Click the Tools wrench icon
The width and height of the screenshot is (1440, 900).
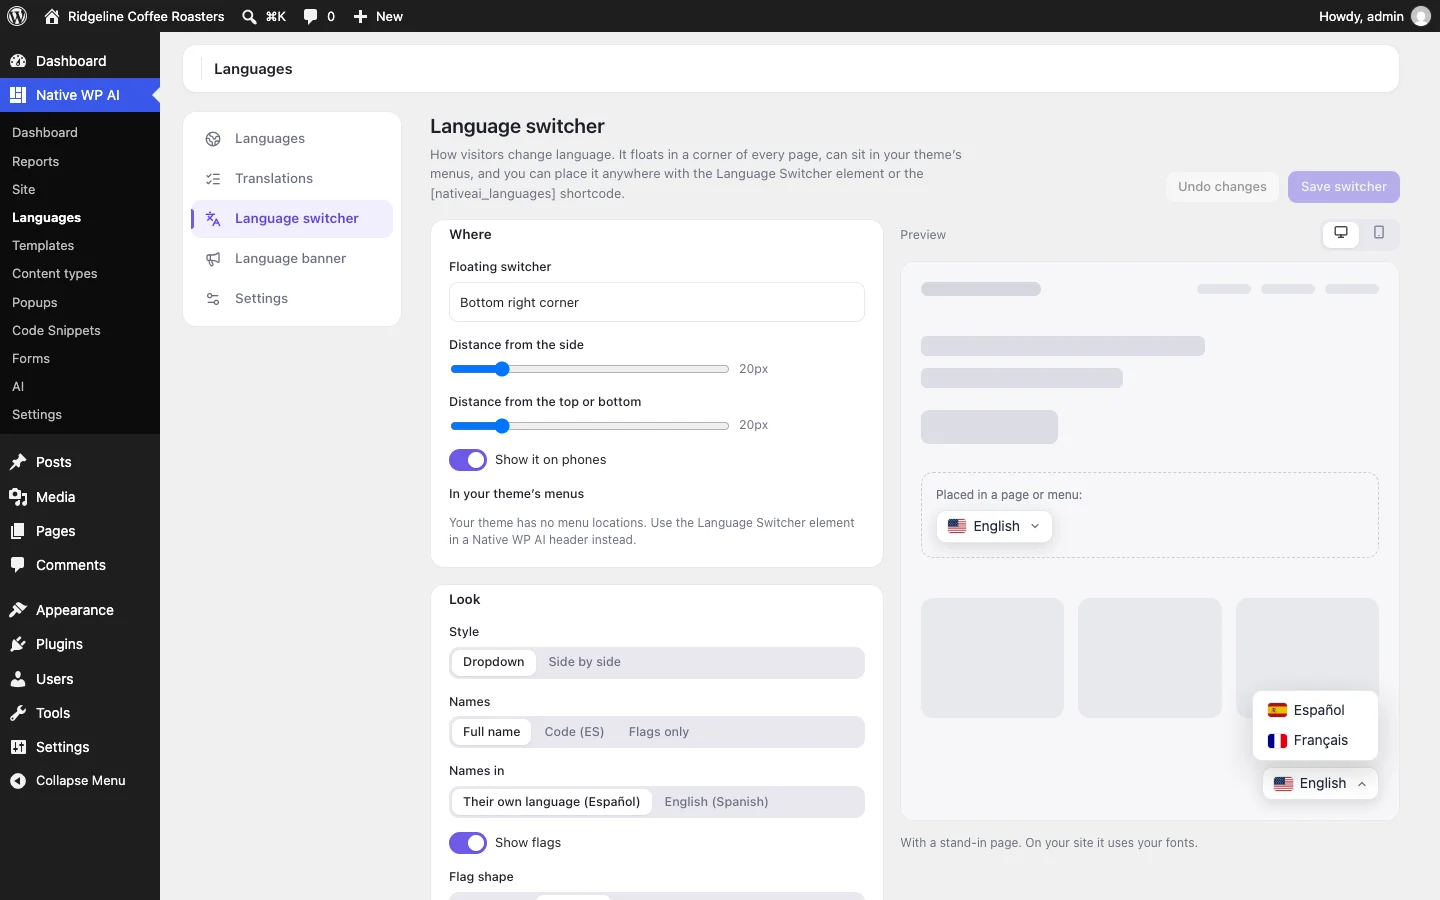click(18, 713)
